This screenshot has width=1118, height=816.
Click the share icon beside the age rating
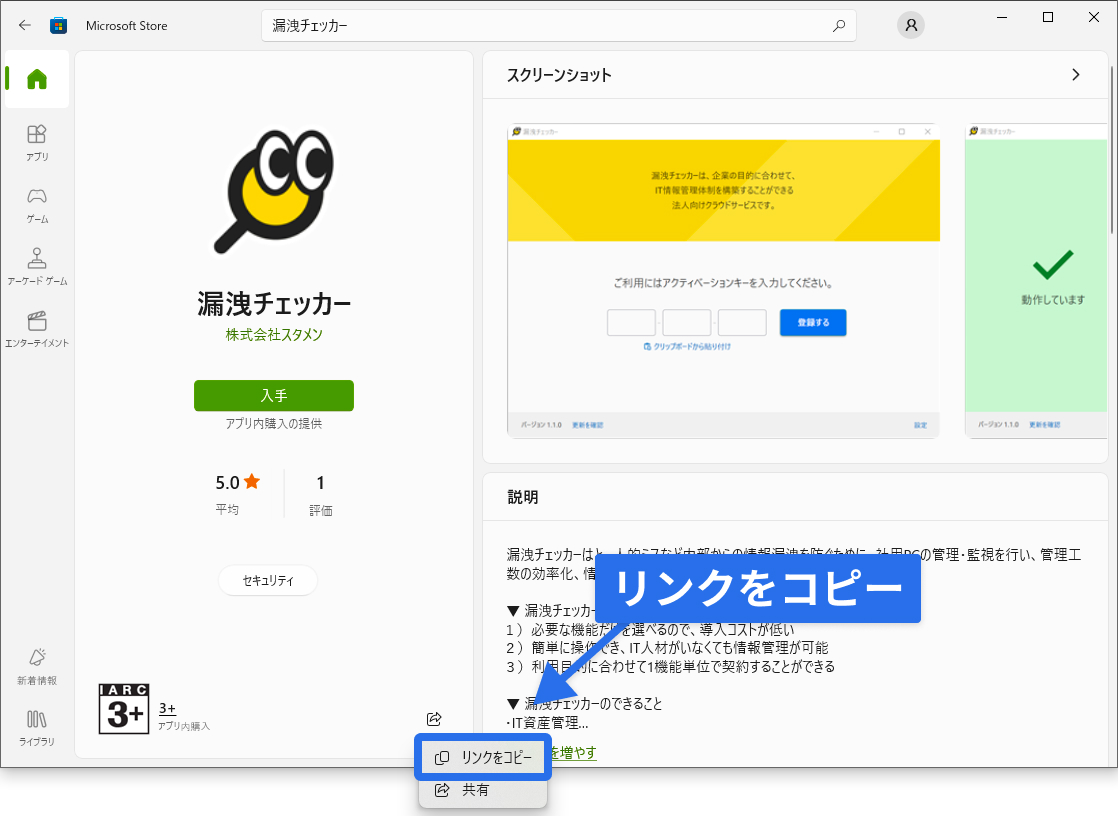tap(434, 719)
